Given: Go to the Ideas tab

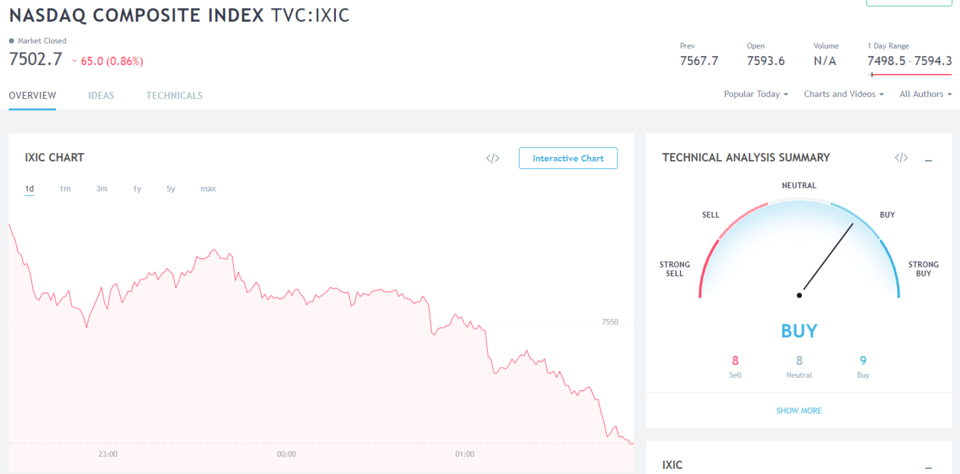Looking at the screenshot, I should [x=101, y=96].
